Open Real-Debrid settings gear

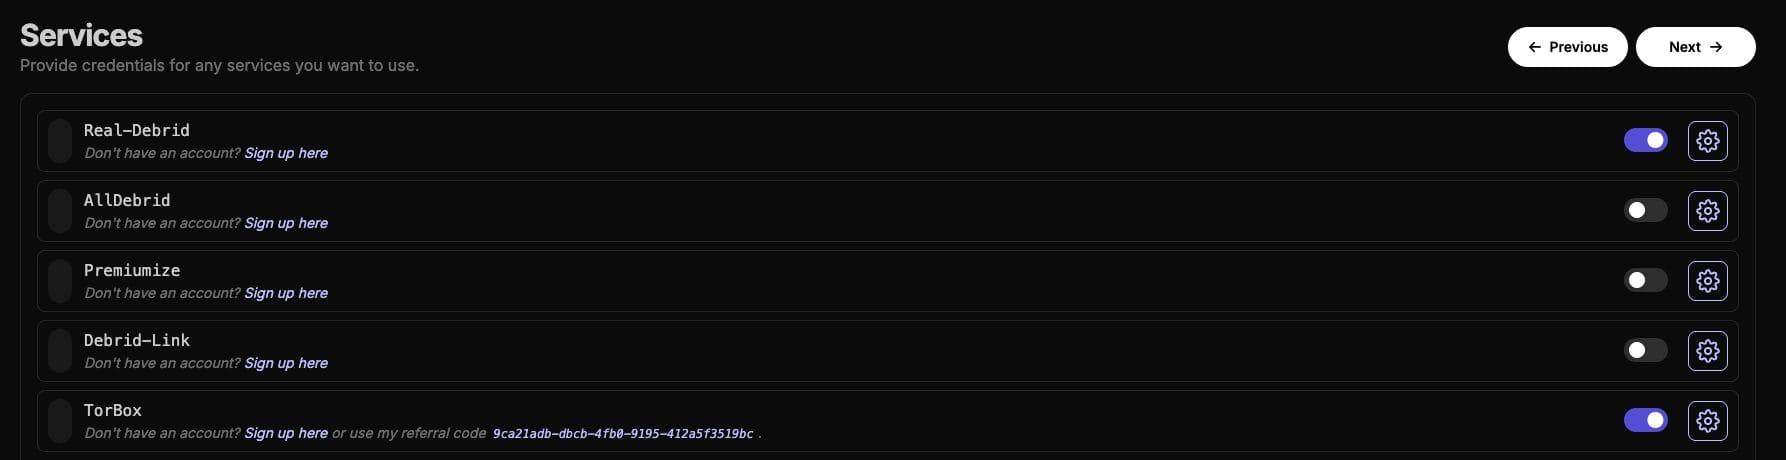[x=1707, y=141]
